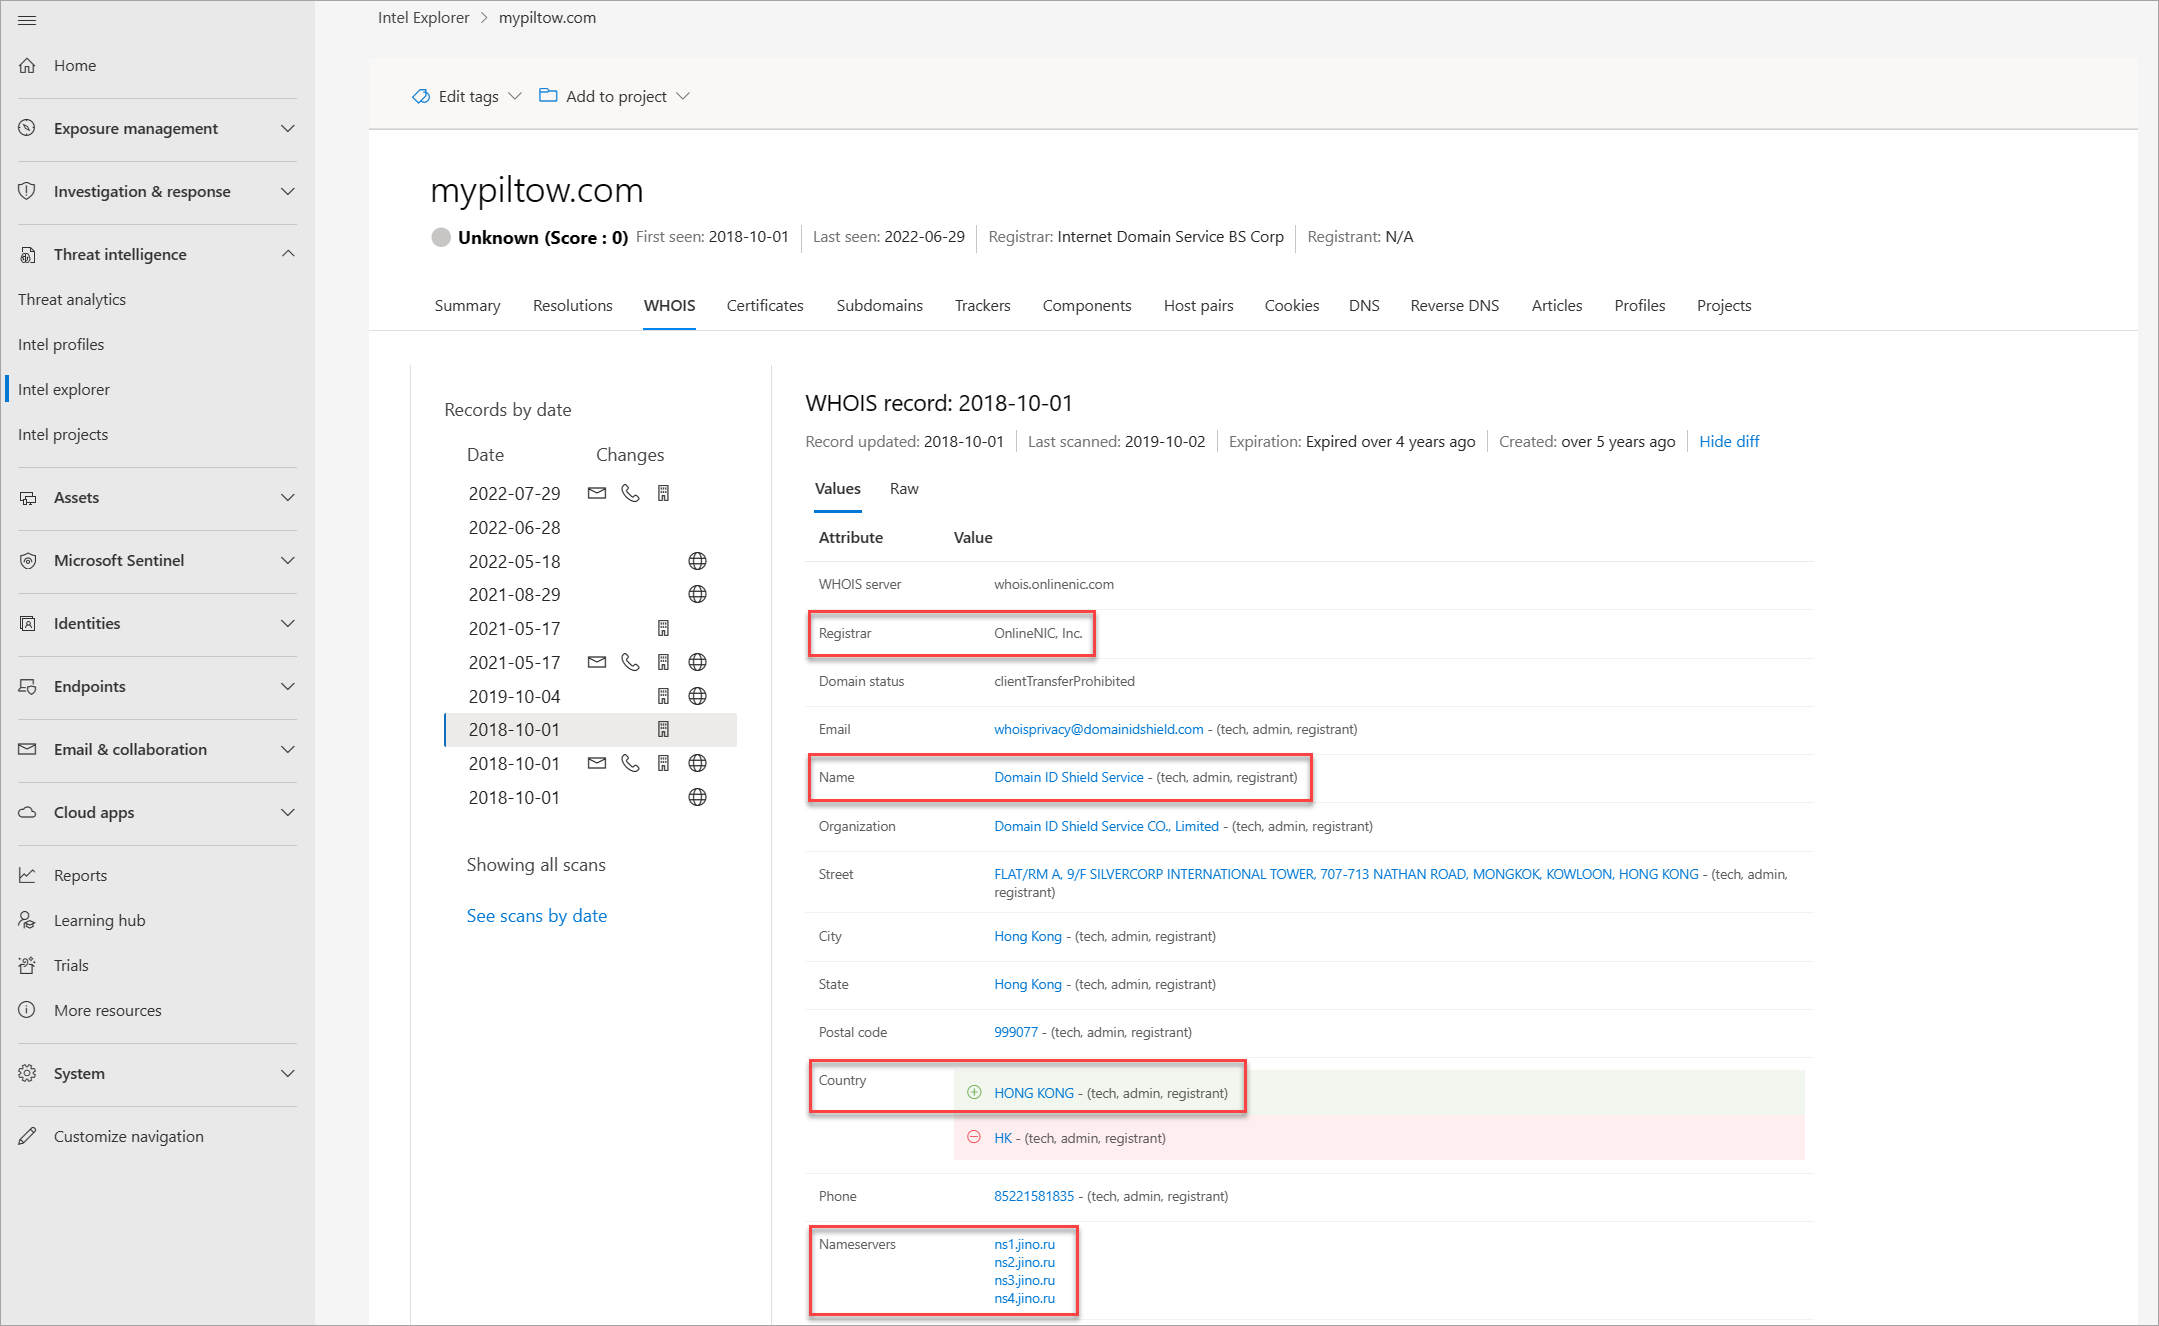This screenshot has width=2159, height=1326.
Task: Click the phone icon on 2021-05-17 record
Action: point(630,662)
